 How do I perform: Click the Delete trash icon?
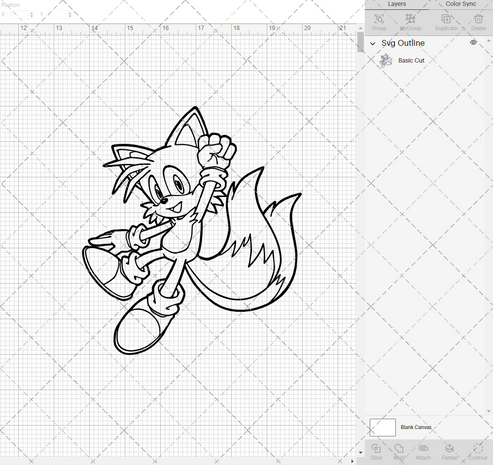click(478, 18)
